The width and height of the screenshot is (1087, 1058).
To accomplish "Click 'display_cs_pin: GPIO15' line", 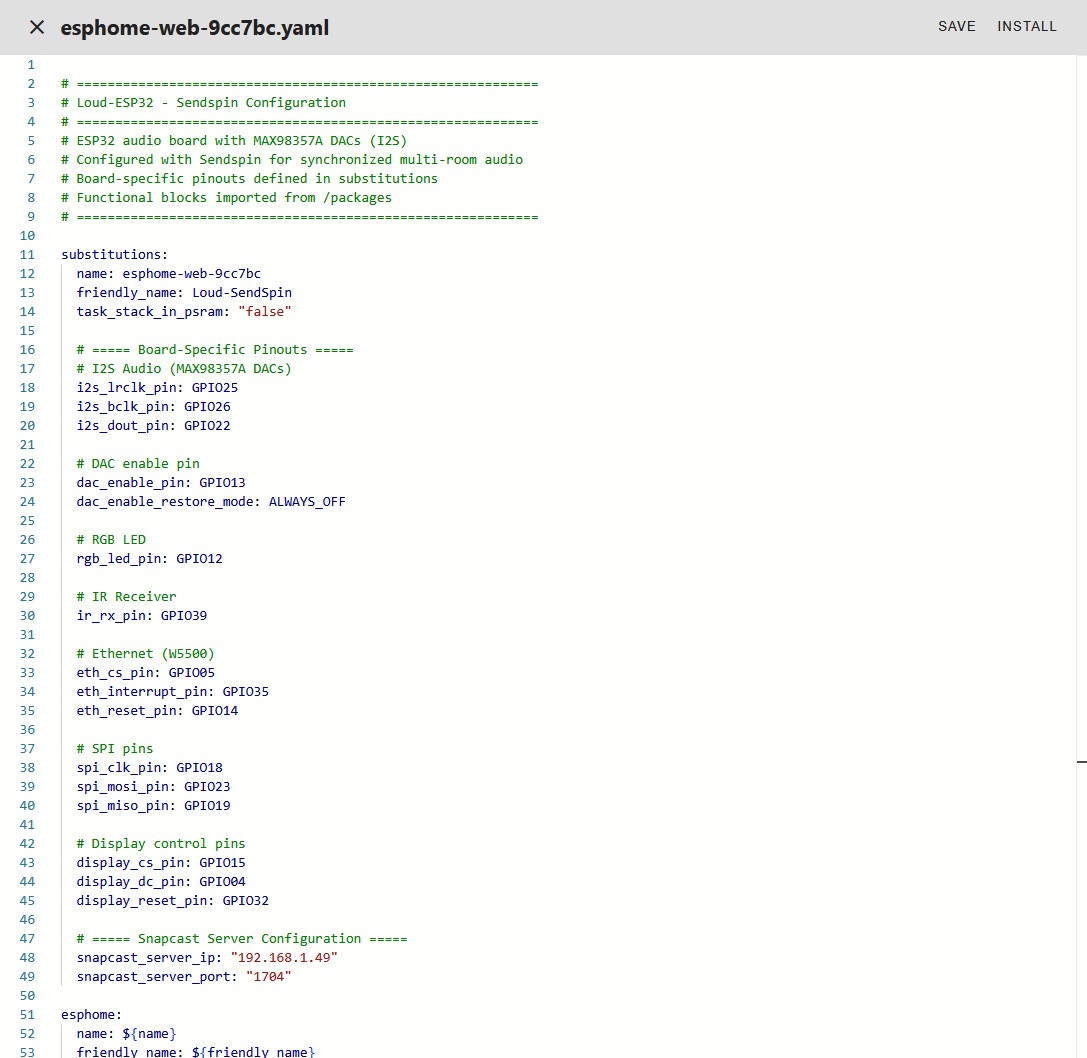I will pos(161,862).
